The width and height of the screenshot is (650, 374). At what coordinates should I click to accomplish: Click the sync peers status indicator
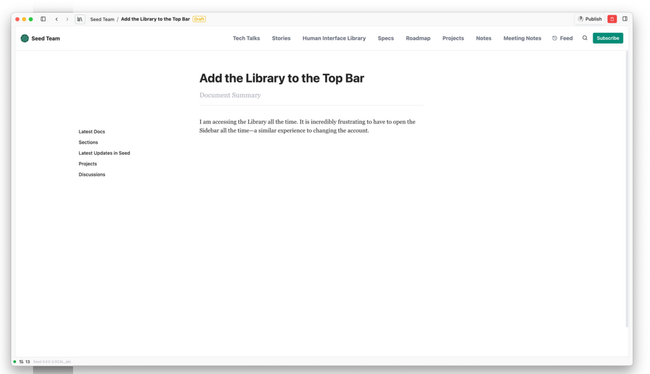(x=24, y=362)
